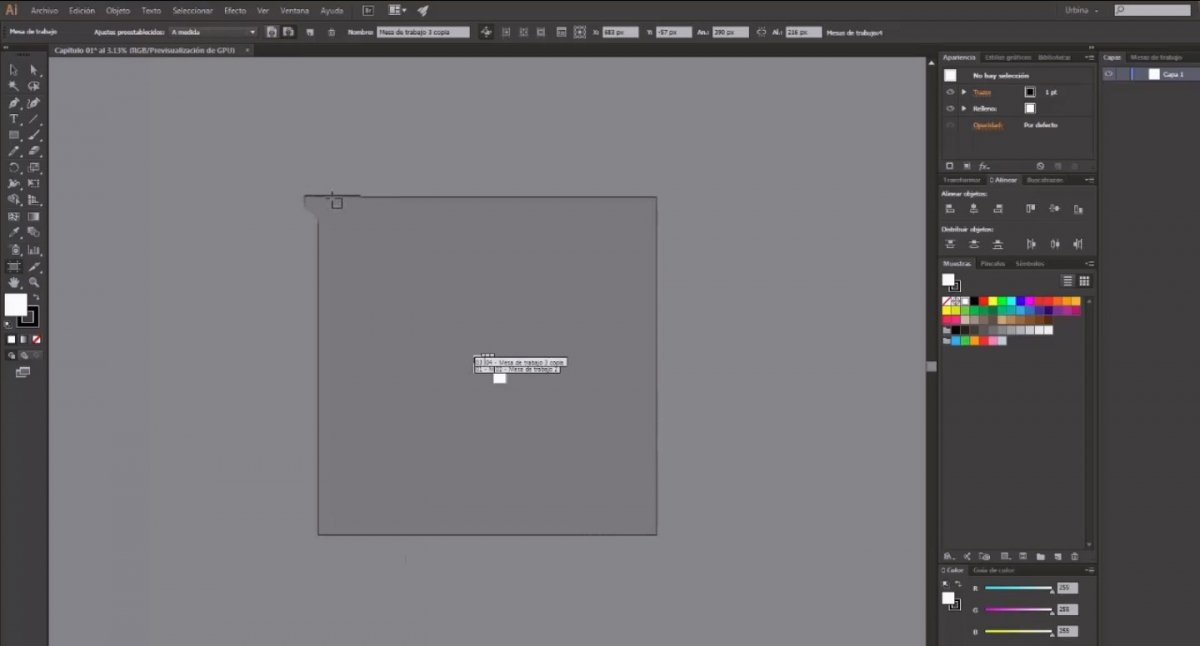Viewport: 1200px width, 646px height.
Task: Select the Zoom tool magnifier
Action: click(x=34, y=283)
